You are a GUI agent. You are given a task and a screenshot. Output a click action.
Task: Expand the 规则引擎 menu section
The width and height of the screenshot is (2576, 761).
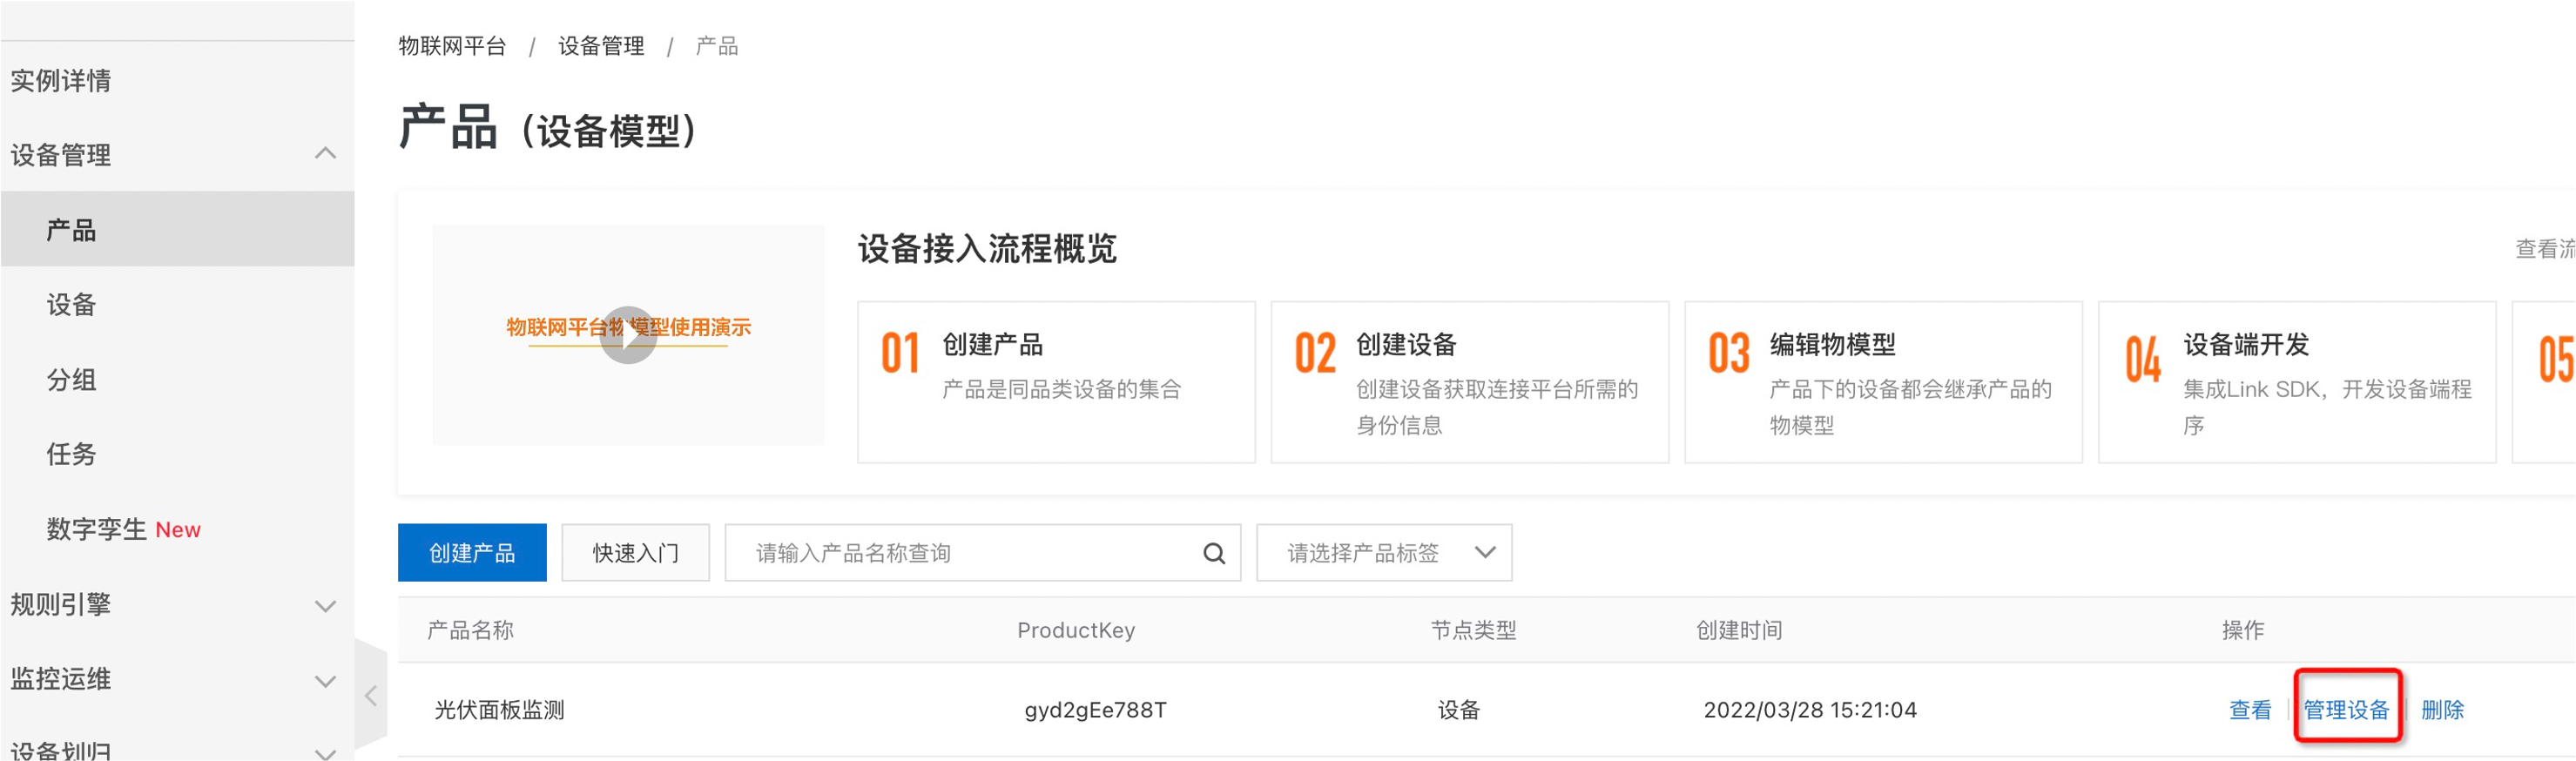tap(325, 605)
